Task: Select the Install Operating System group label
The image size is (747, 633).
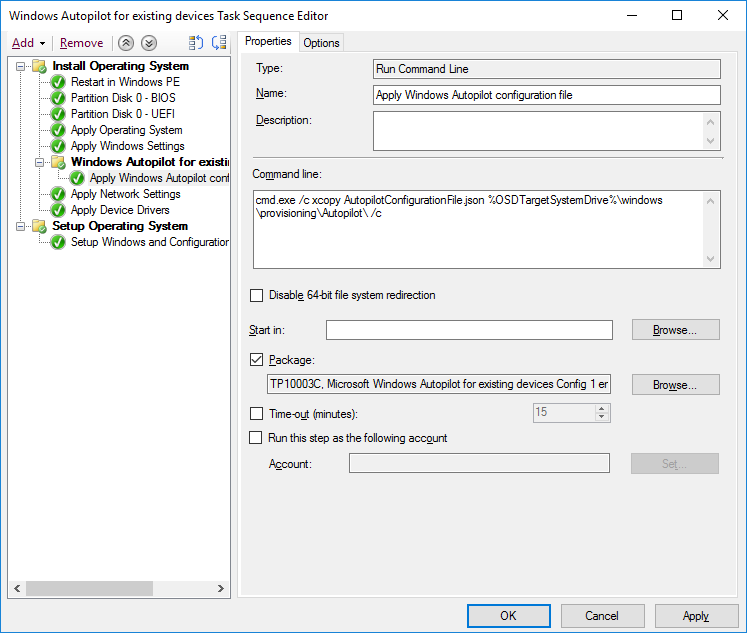Action: 121,66
